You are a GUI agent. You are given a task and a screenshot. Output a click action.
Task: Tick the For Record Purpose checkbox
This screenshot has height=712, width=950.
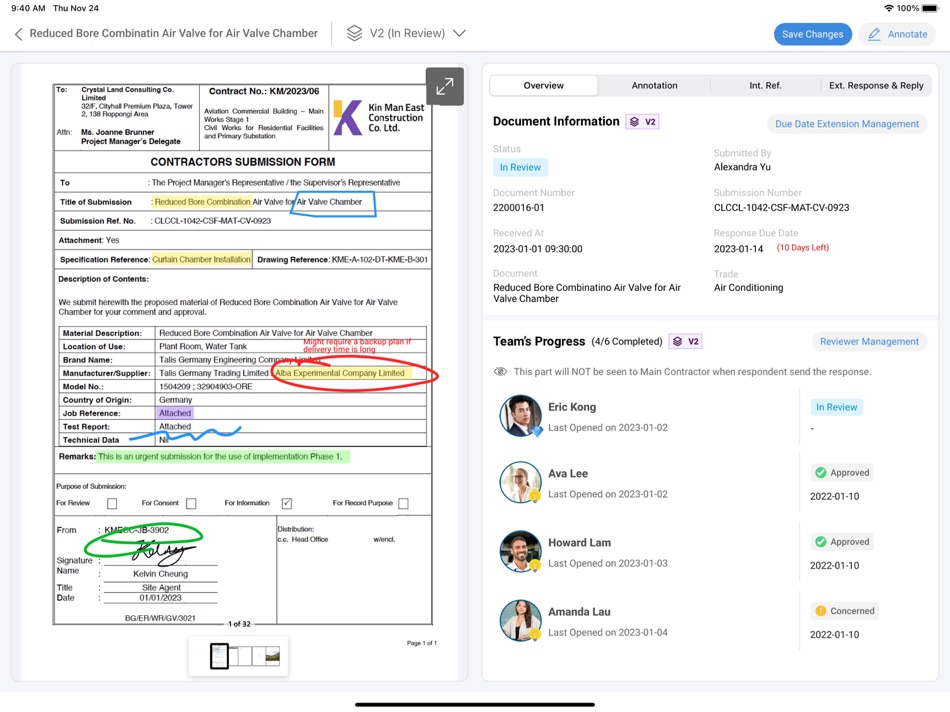tap(404, 504)
